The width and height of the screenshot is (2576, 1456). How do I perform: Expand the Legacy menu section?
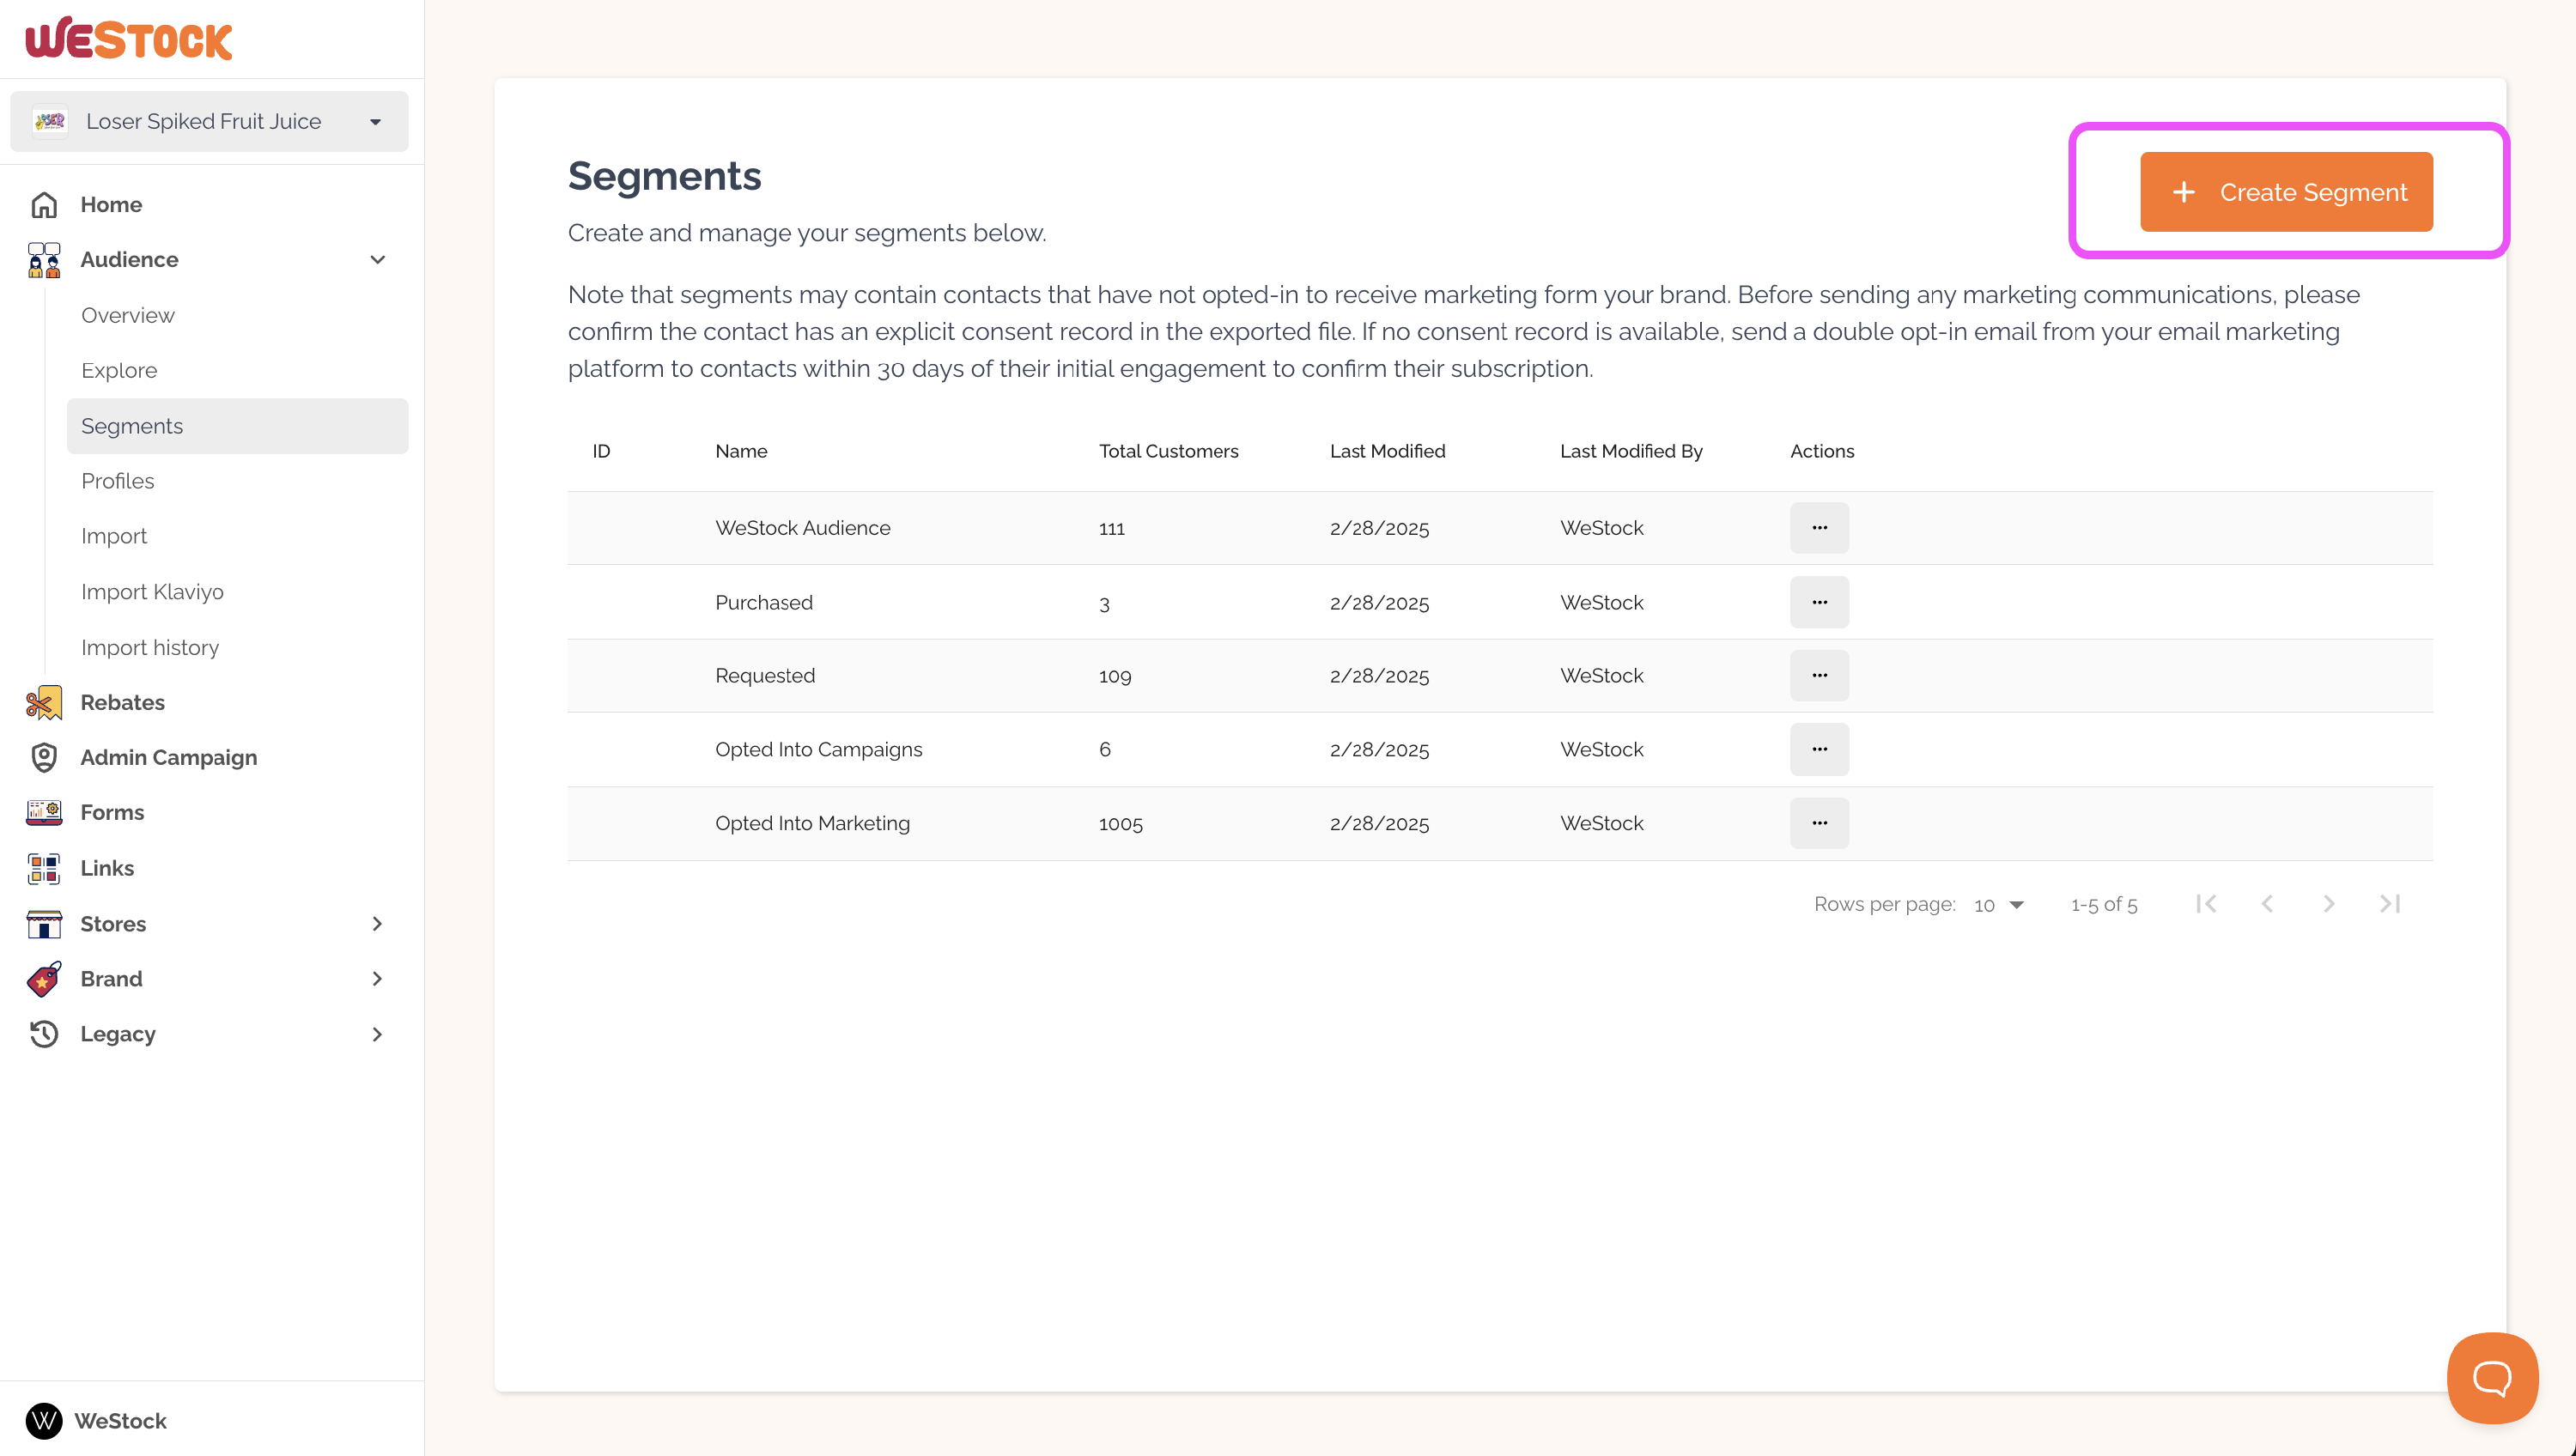(377, 1034)
